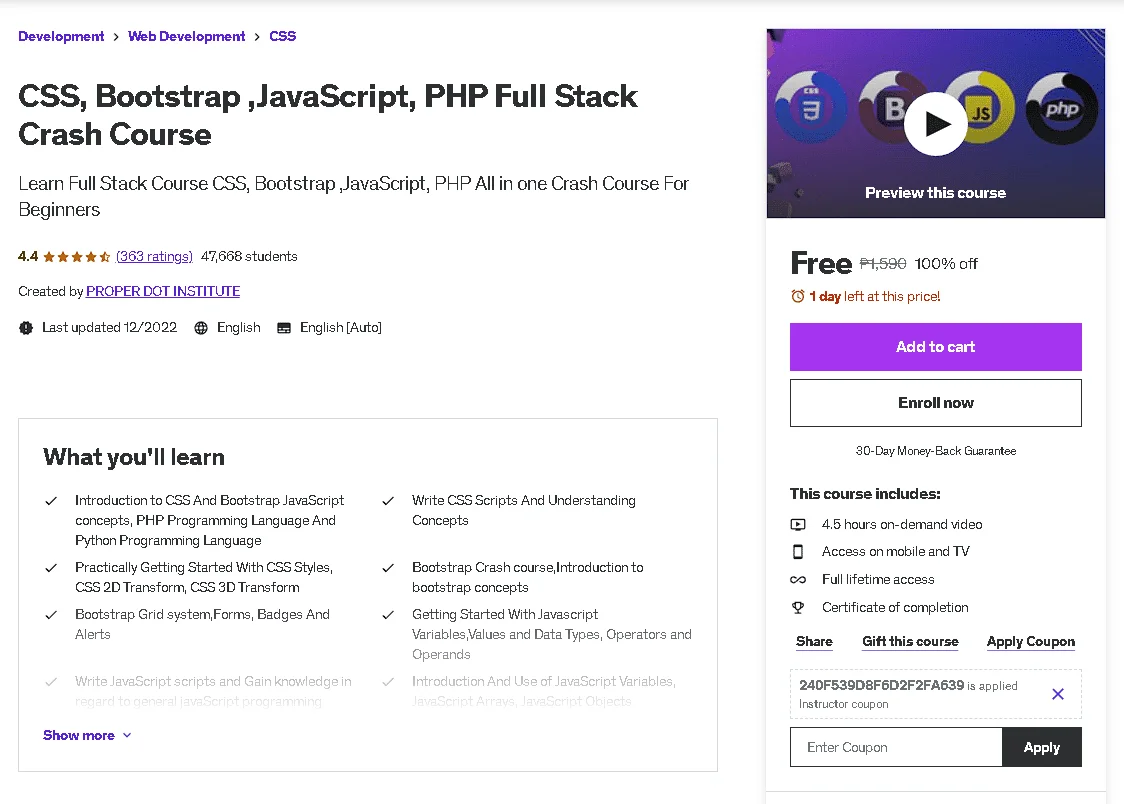Viewport: 1124px width, 804px height.
Task: Remove the applied instructor coupon
Action: 1057,694
